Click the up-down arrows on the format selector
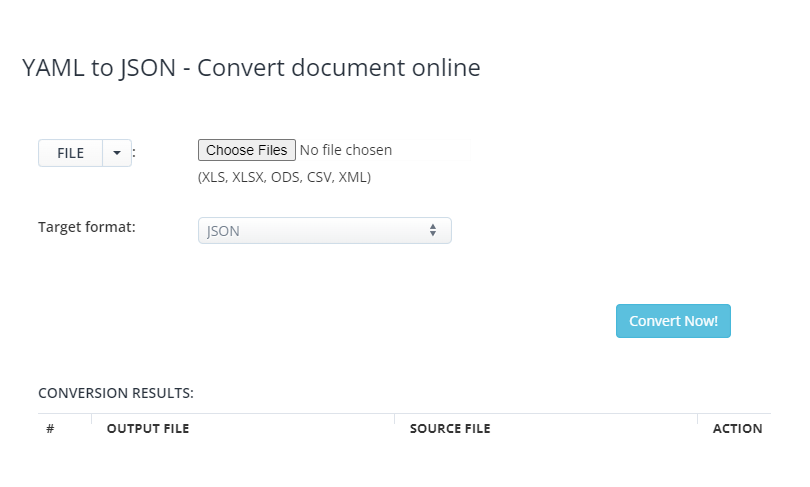Image resolution: width=810 pixels, height=487 pixels. click(x=433, y=231)
